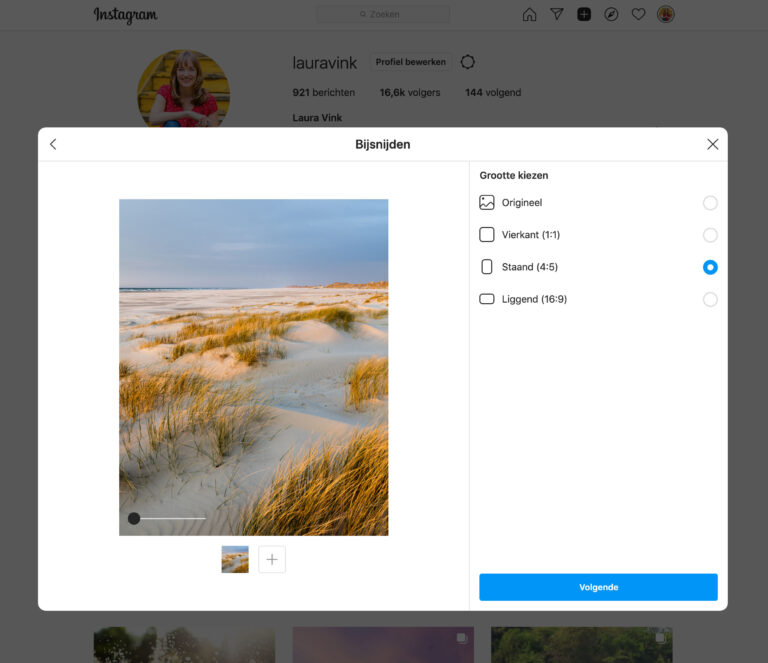This screenshot has height=663, width=768.
Task: Close the Bijsnijden dialog
Action: 712,144
